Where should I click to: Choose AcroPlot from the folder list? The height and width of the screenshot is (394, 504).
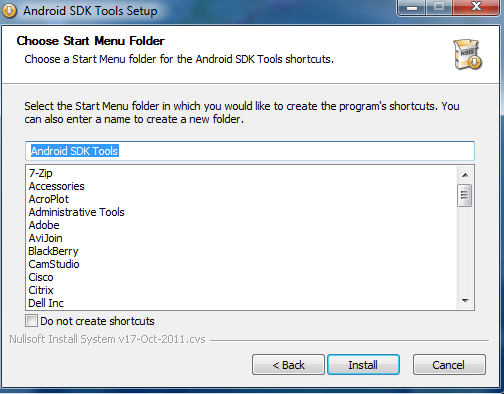coord(49,199)
